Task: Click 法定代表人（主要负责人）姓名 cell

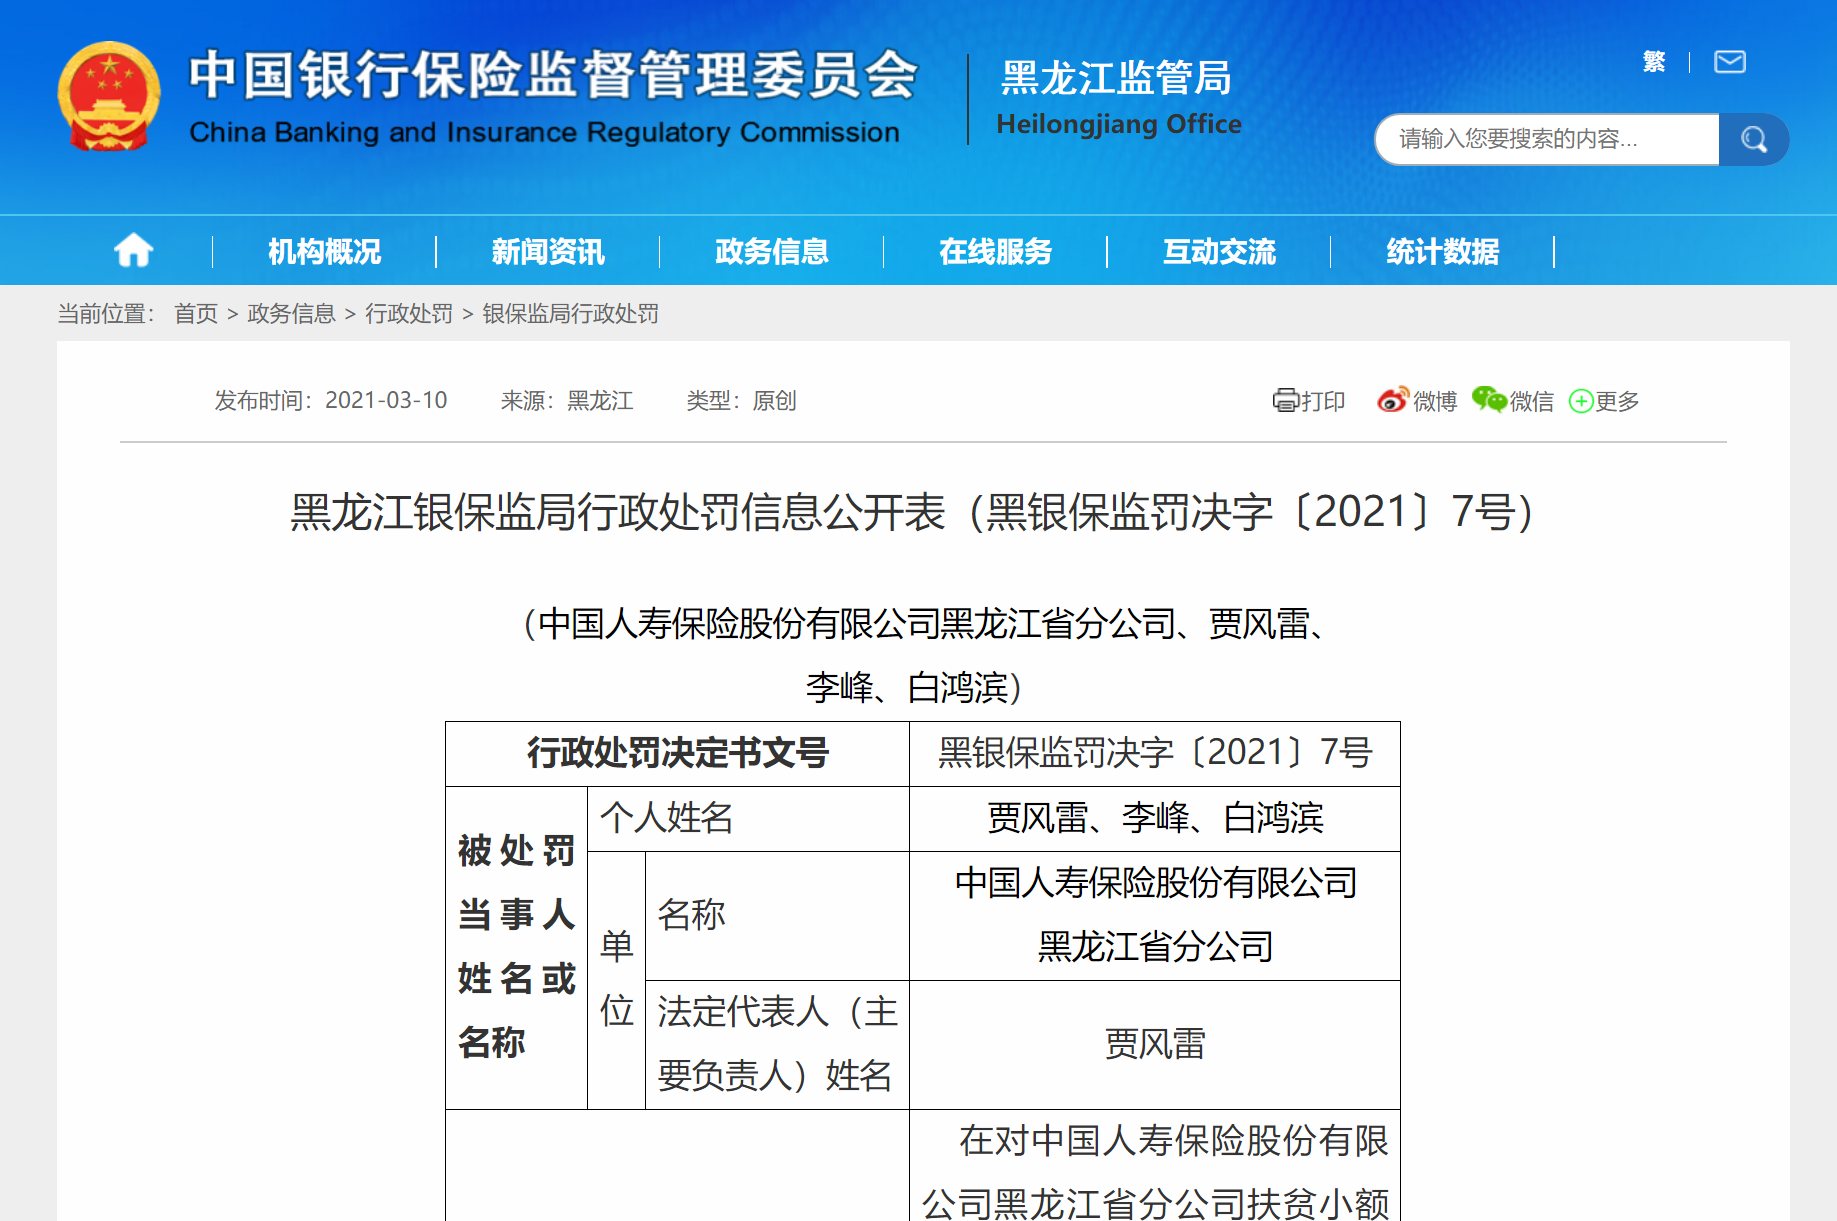Action: point(777,1044)
